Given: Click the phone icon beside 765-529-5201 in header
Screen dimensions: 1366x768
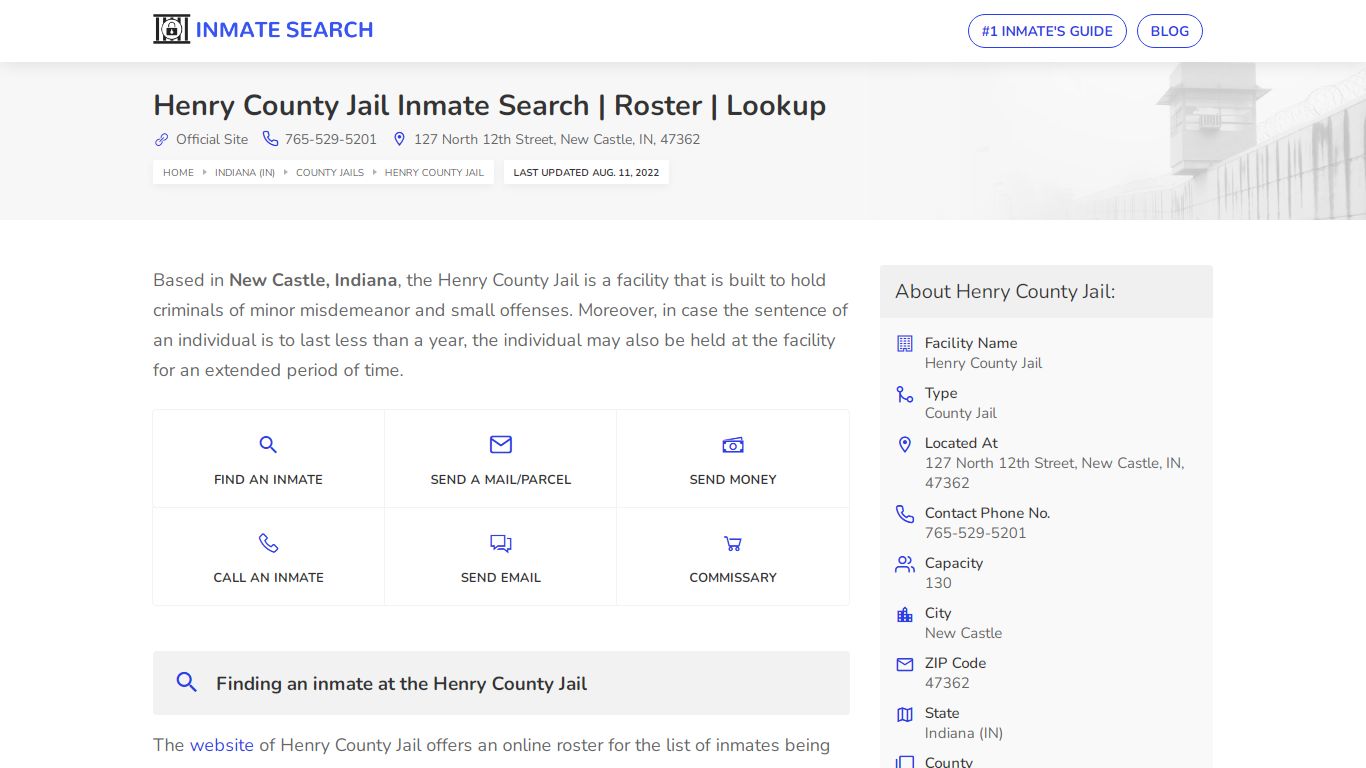Looking at the screenshot, I should [x=270, y=139].
